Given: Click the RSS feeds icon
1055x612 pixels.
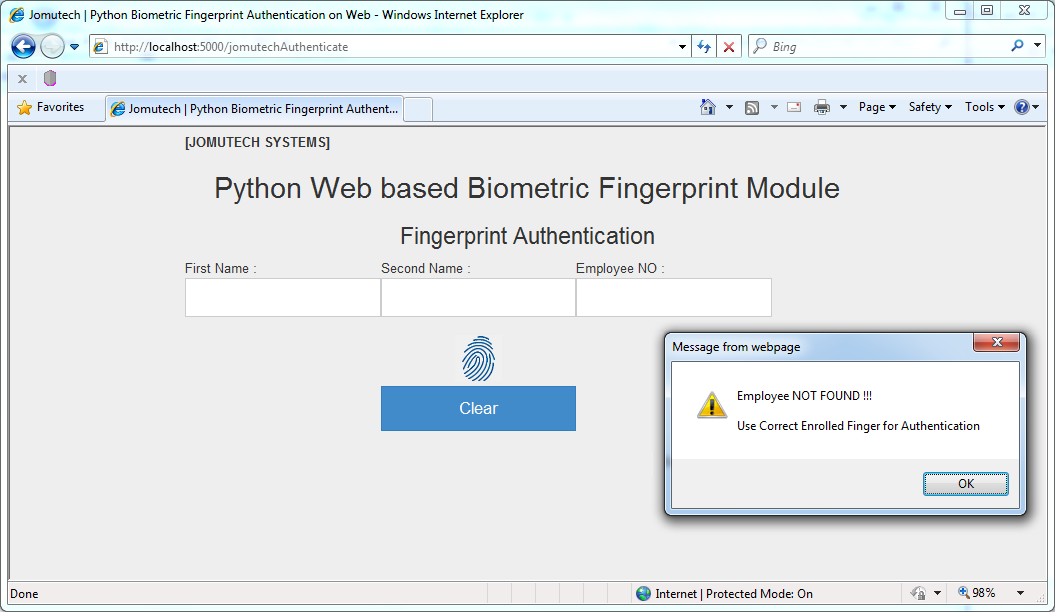Looking at the screenshot, I should tap(751, 107).
